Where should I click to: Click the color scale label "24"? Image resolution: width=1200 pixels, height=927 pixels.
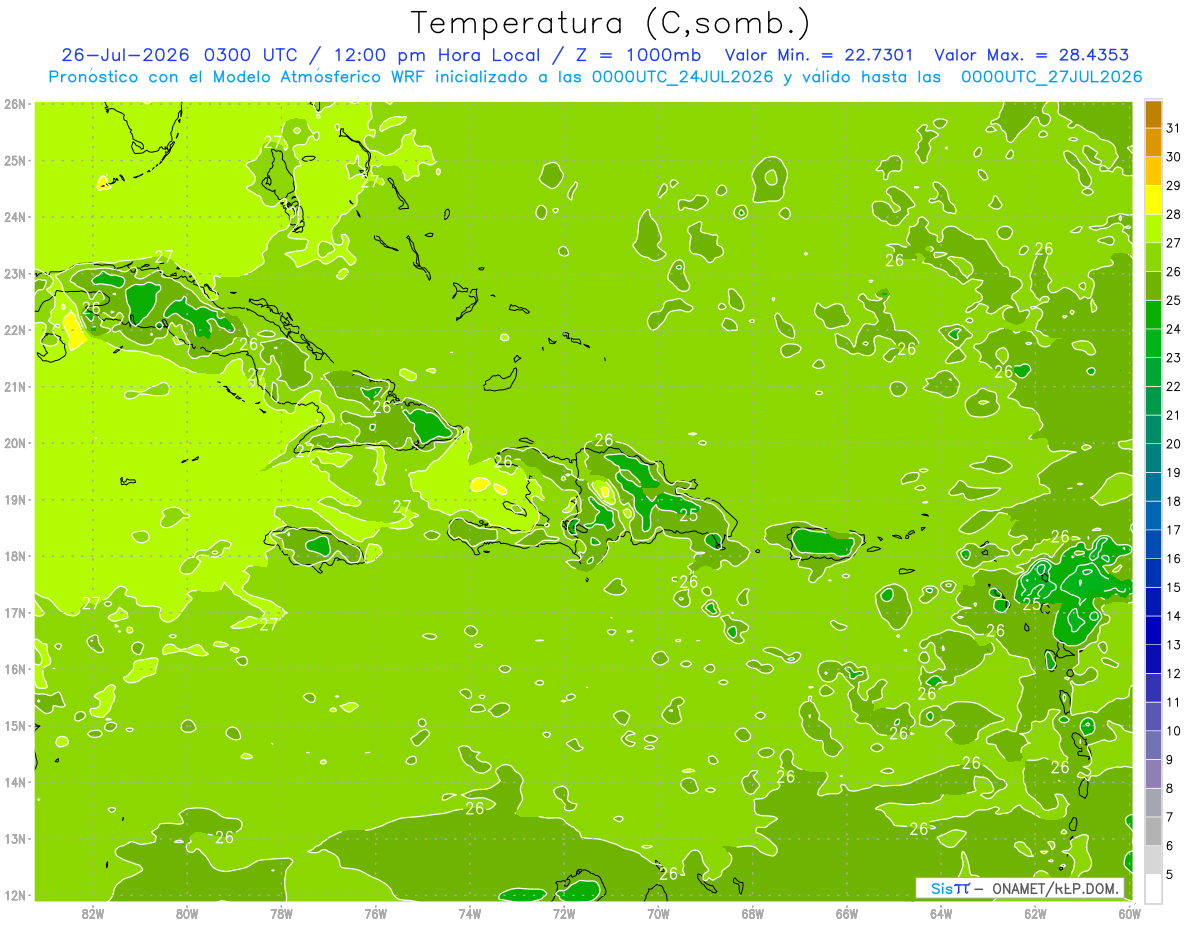coord(1174,329)
